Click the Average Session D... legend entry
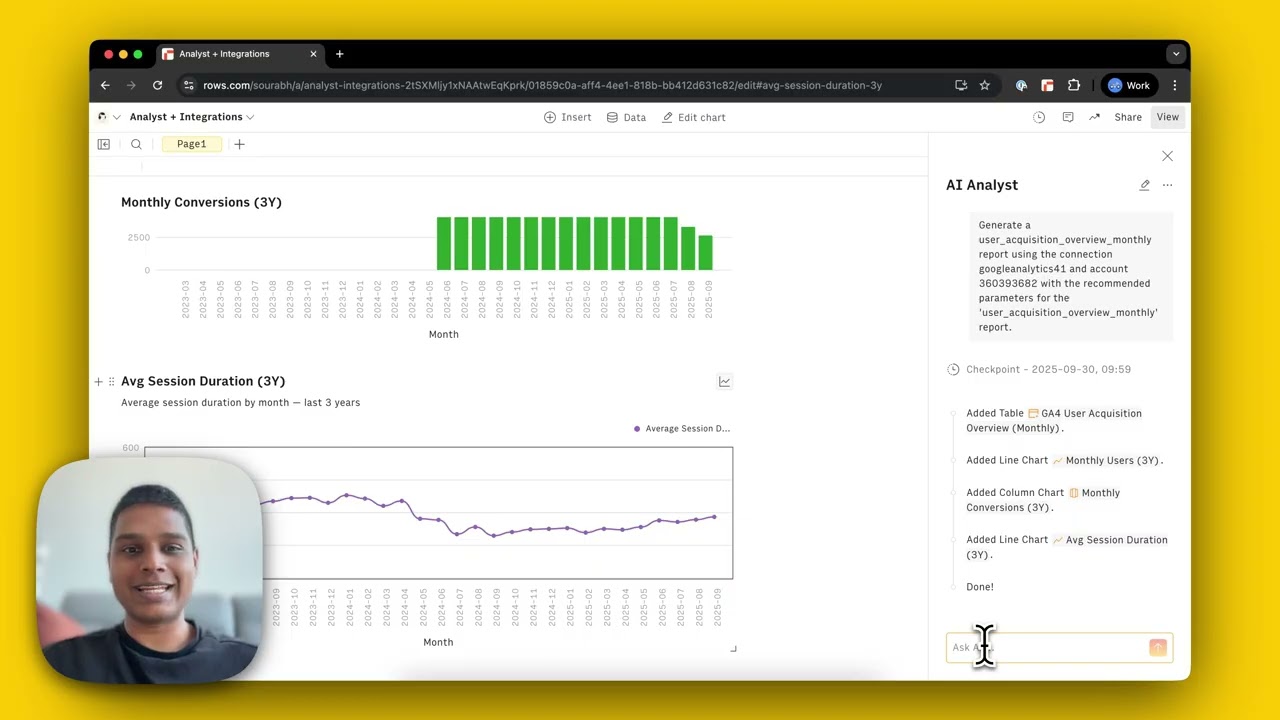This screenshot has height=720, width=1280. pyautogui.click(x=682, y=428)
